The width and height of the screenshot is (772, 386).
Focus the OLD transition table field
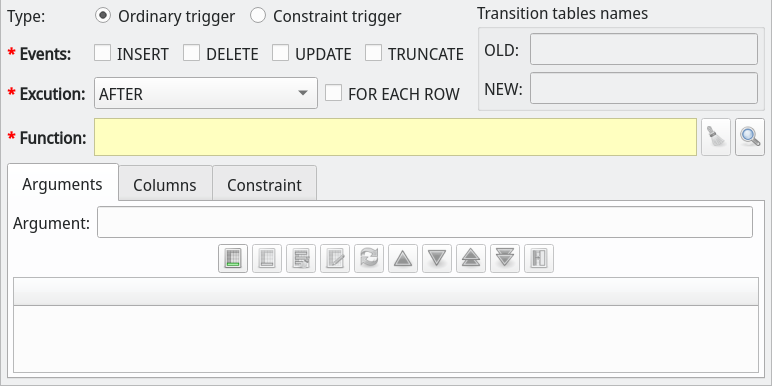click(644, 49)
